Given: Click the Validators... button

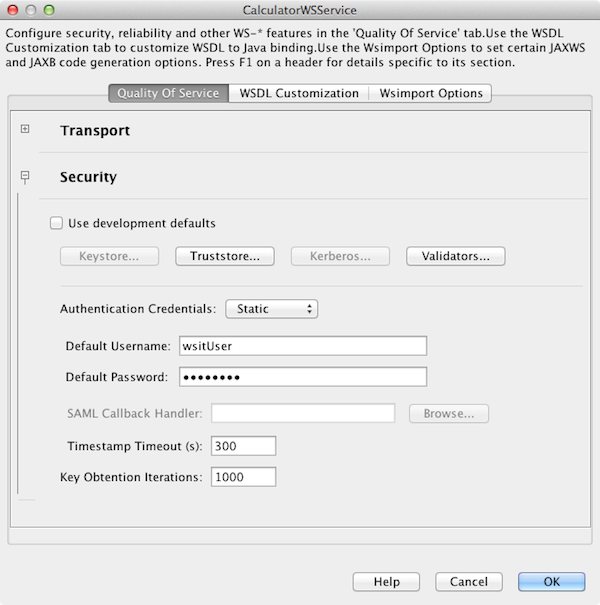Looking at the screenshot, I should point(455,256).
